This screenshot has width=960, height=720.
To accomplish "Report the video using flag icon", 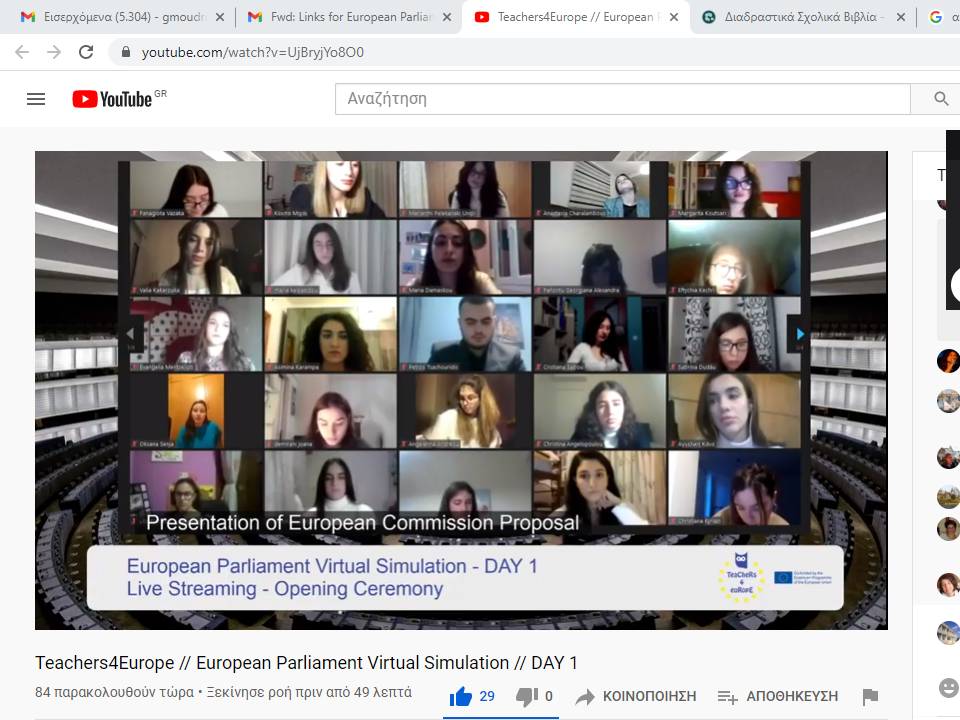I will [x=870, y=697].
